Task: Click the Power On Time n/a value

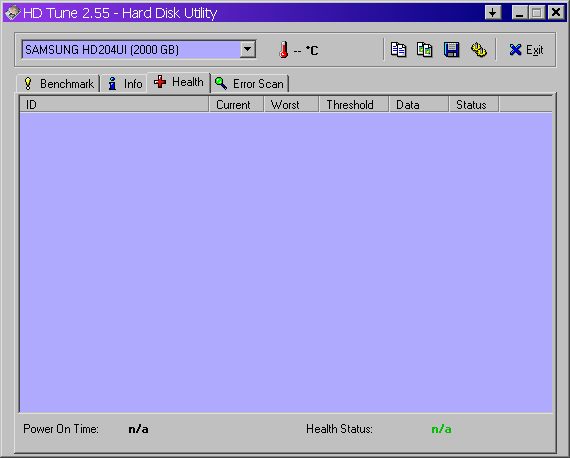Action: pyautogui.click(x=139, y=430)
